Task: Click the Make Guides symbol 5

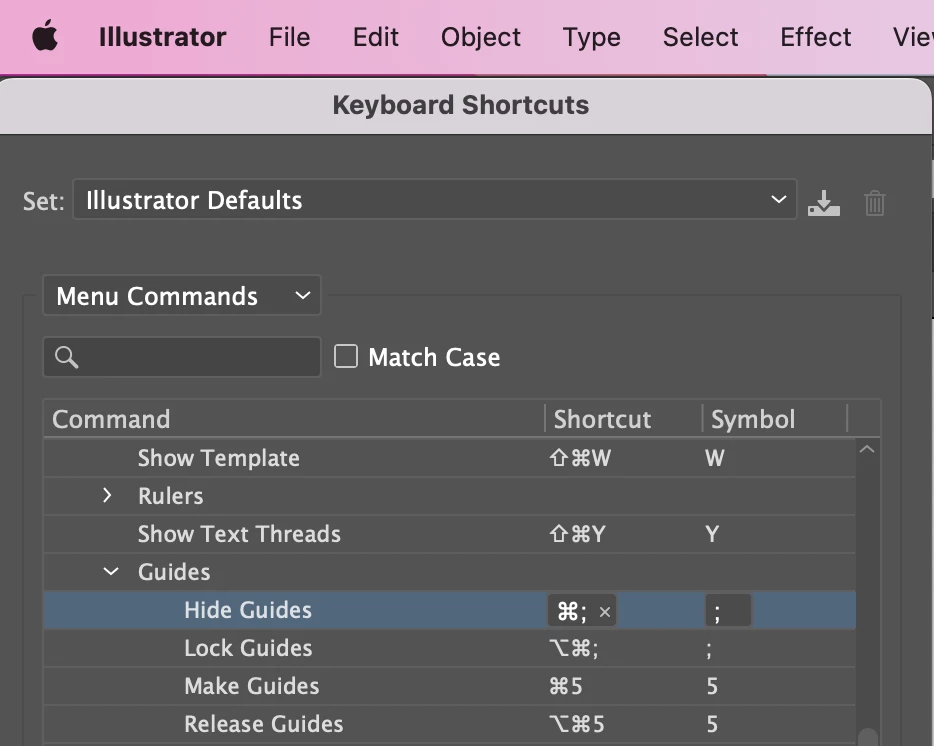Action: (712, 686)
